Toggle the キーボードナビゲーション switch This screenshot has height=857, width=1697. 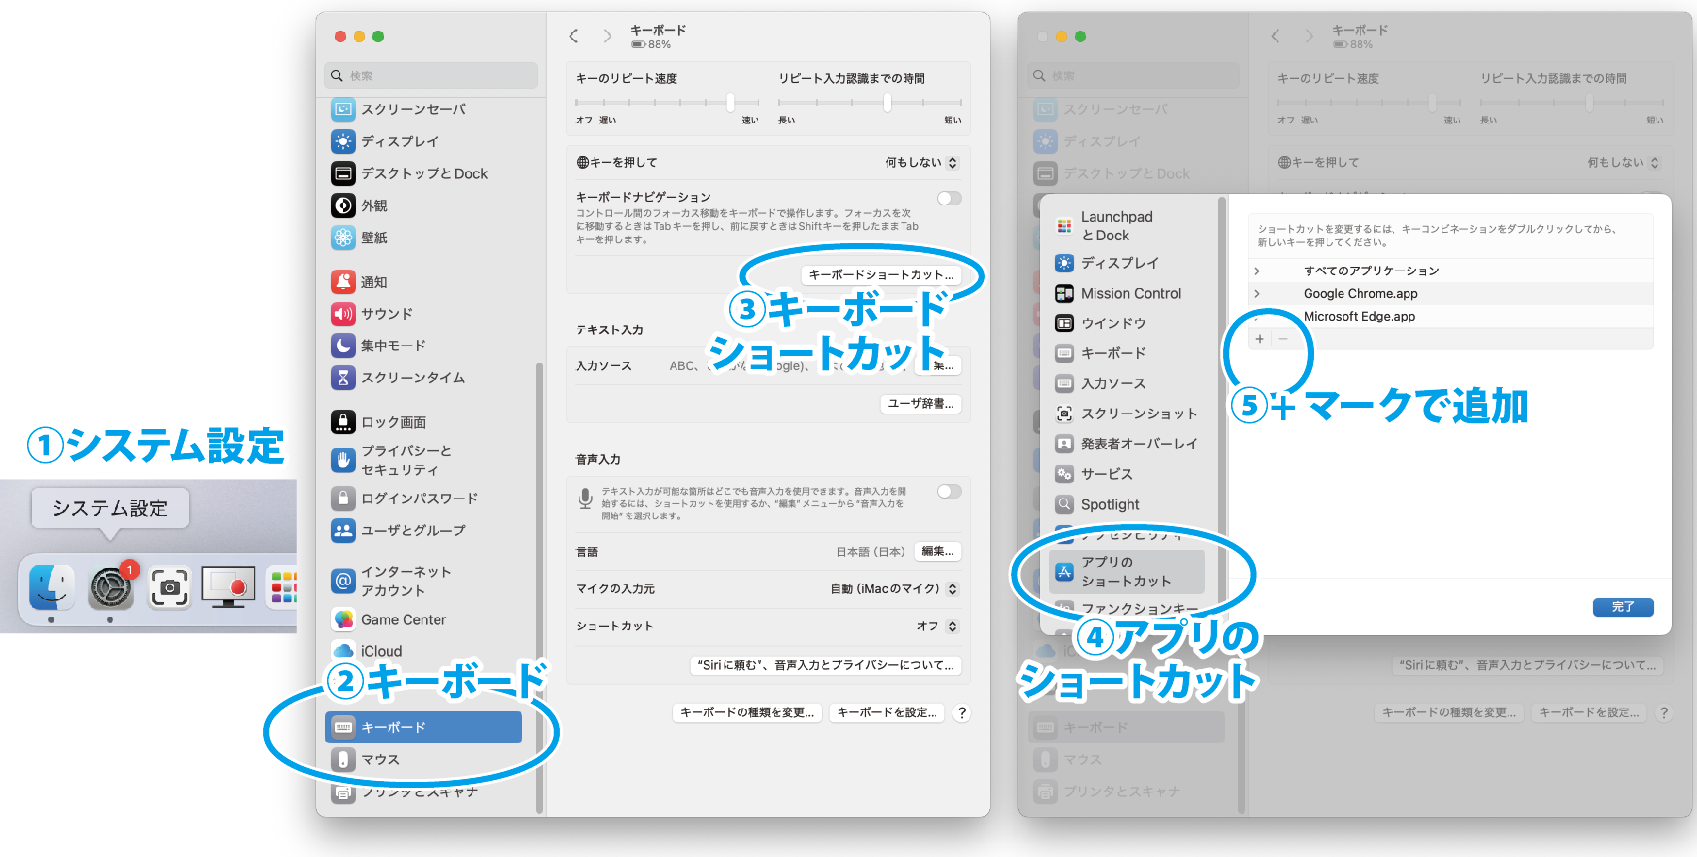click(949, 198)
